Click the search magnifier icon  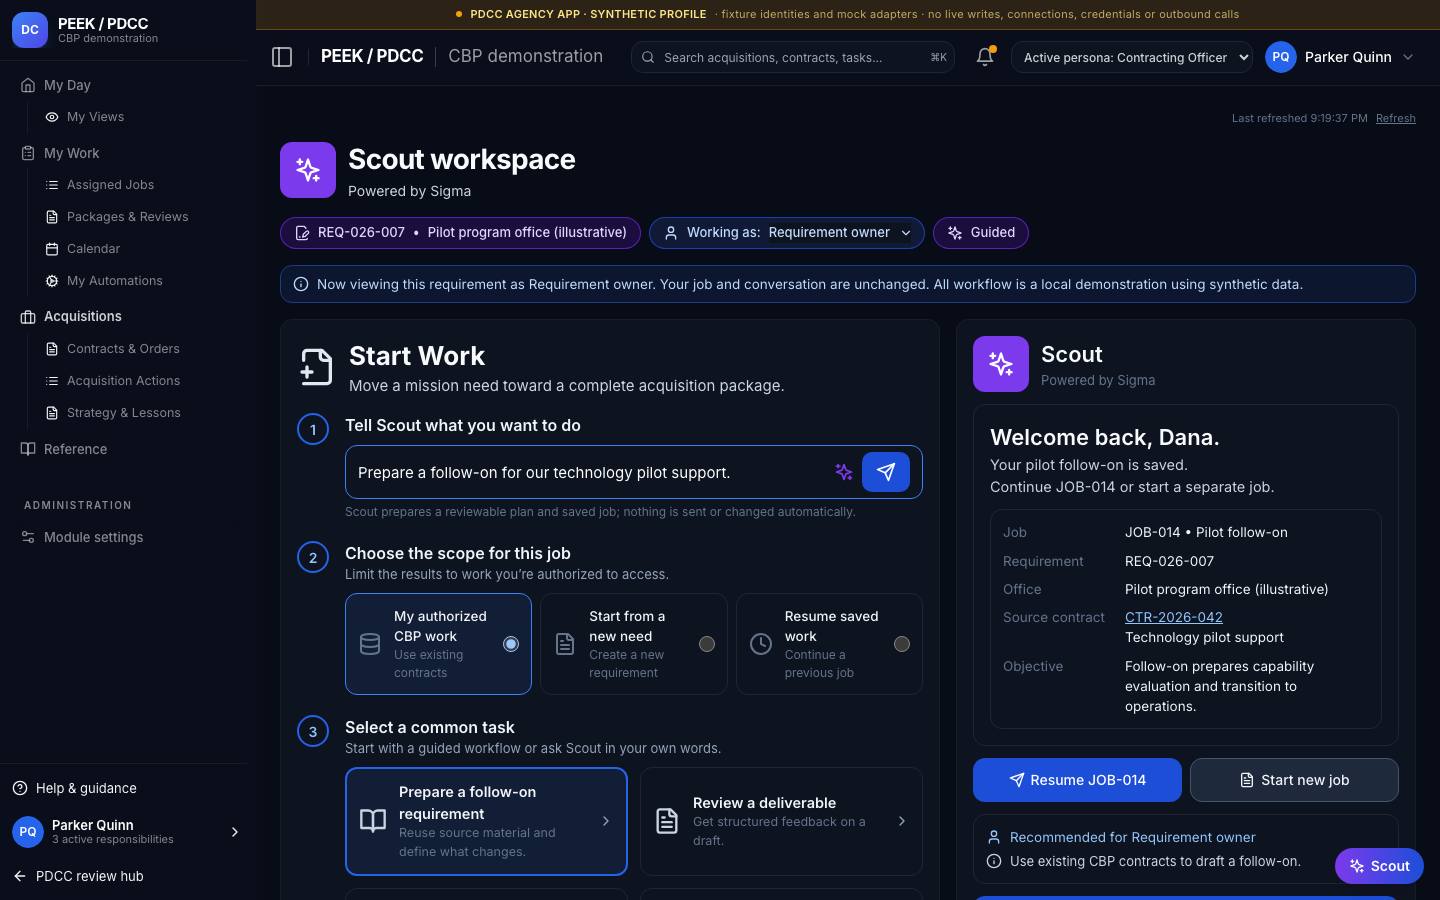pos(648,57)
